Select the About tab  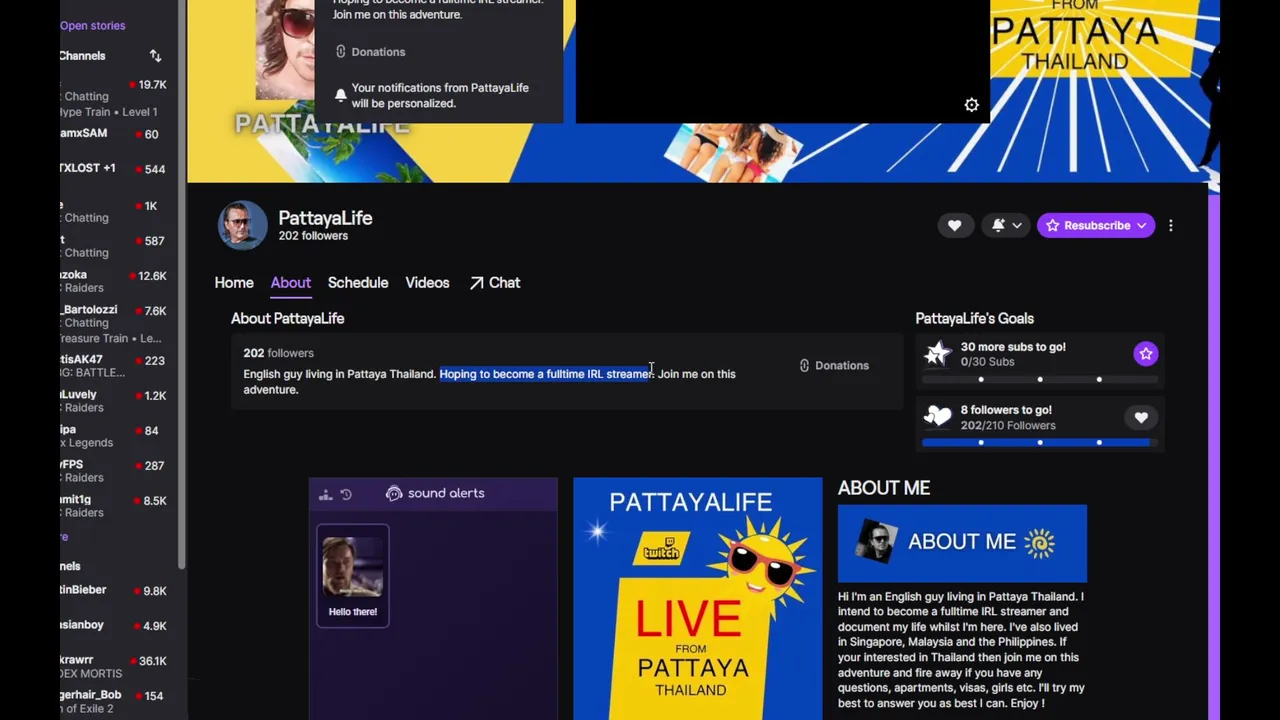(291, 283)
